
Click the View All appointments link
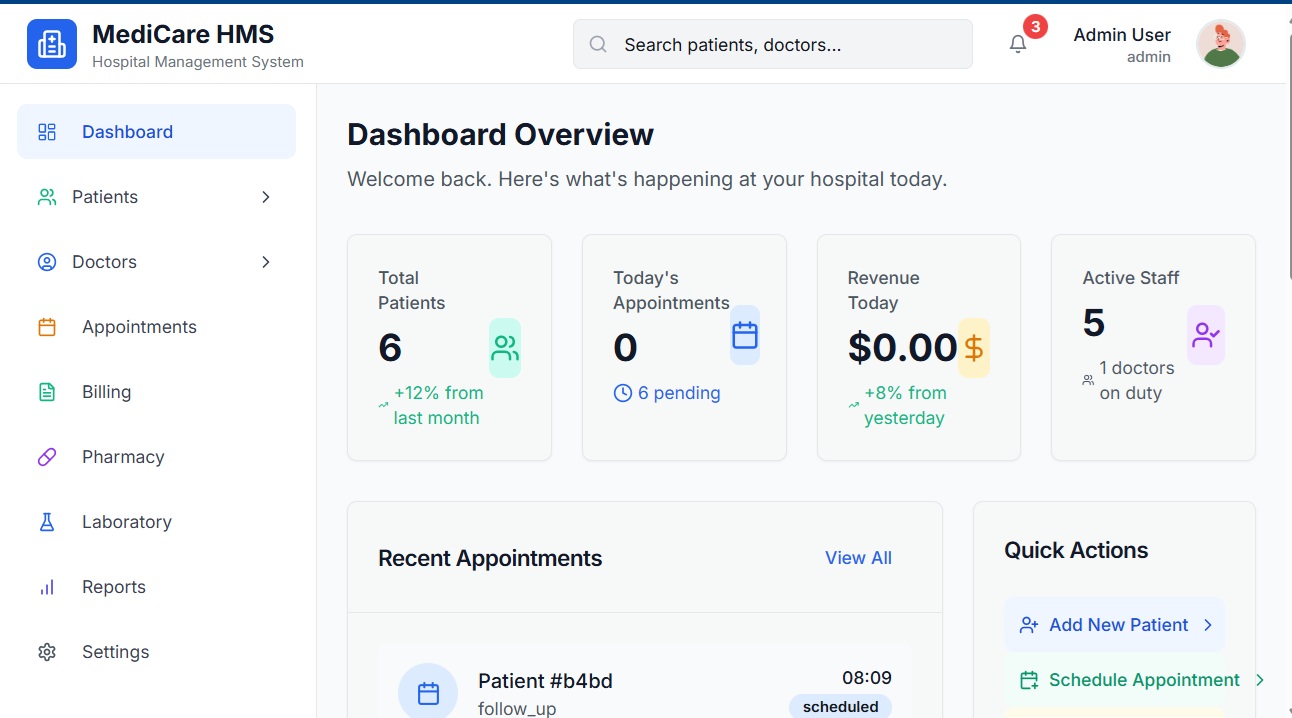click(858, 558)
